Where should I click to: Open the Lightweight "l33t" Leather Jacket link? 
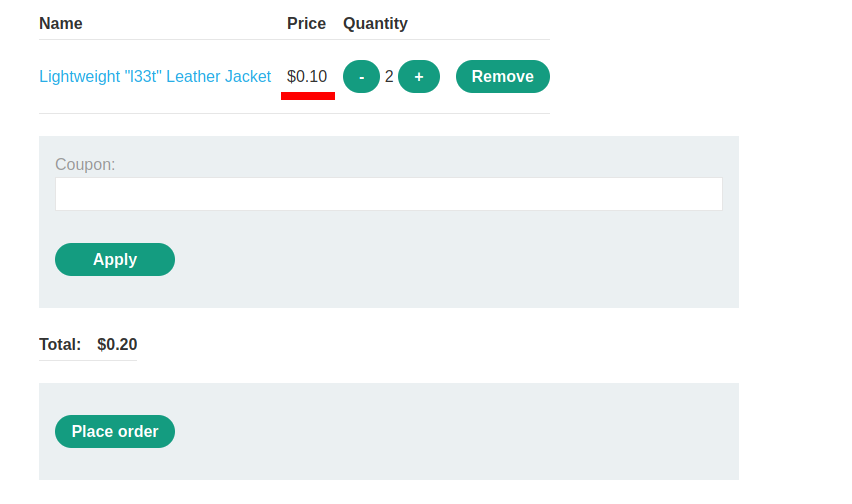pyautogui.click(x=155, y=77)
